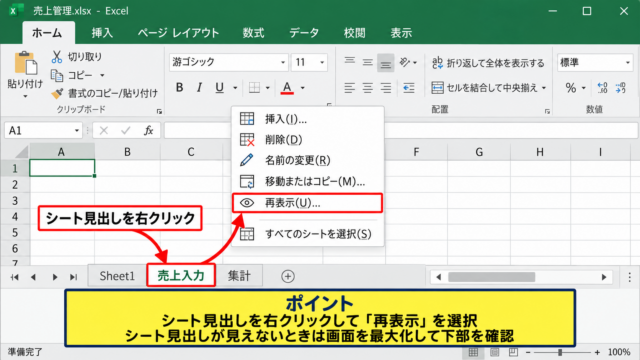Switch to the 挿入 ribbon tab
This screenshot has height=360, width=640.
pos(102,33)
